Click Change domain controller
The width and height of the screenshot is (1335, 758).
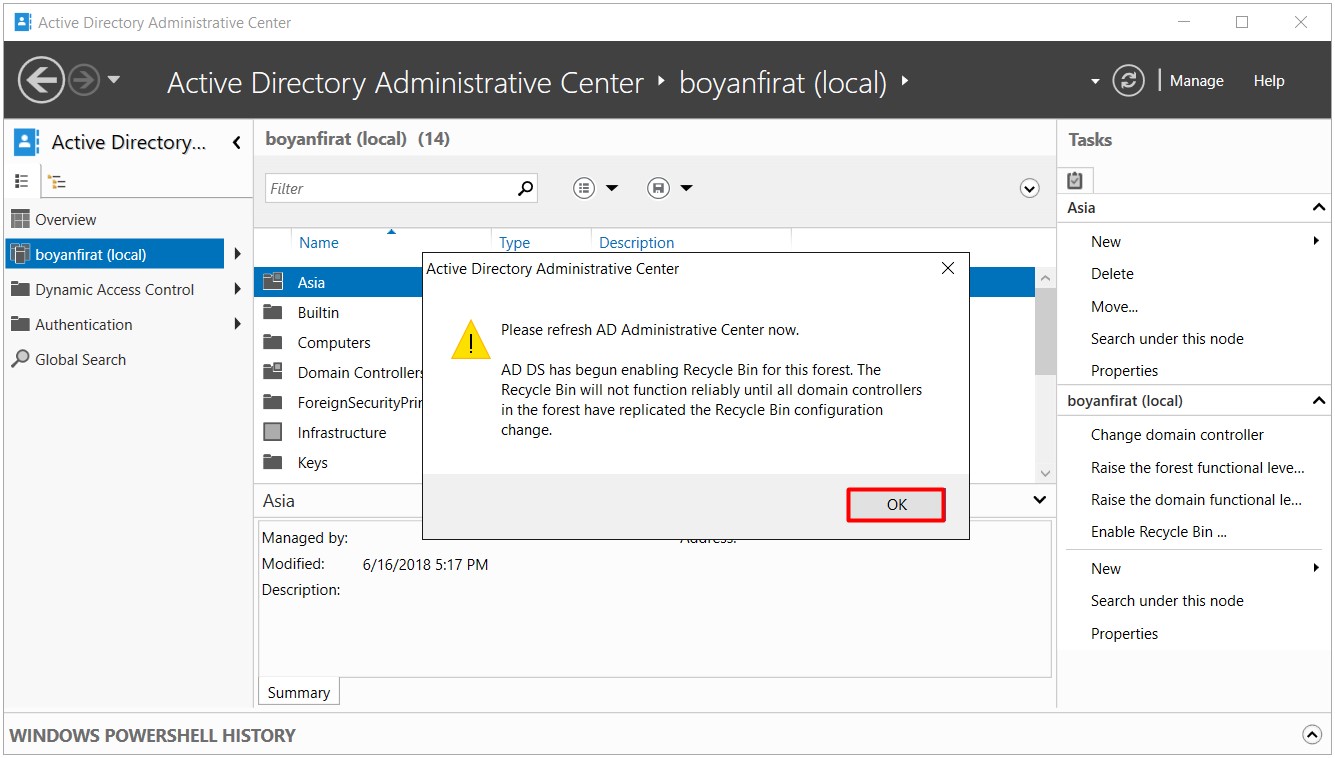1177,435
